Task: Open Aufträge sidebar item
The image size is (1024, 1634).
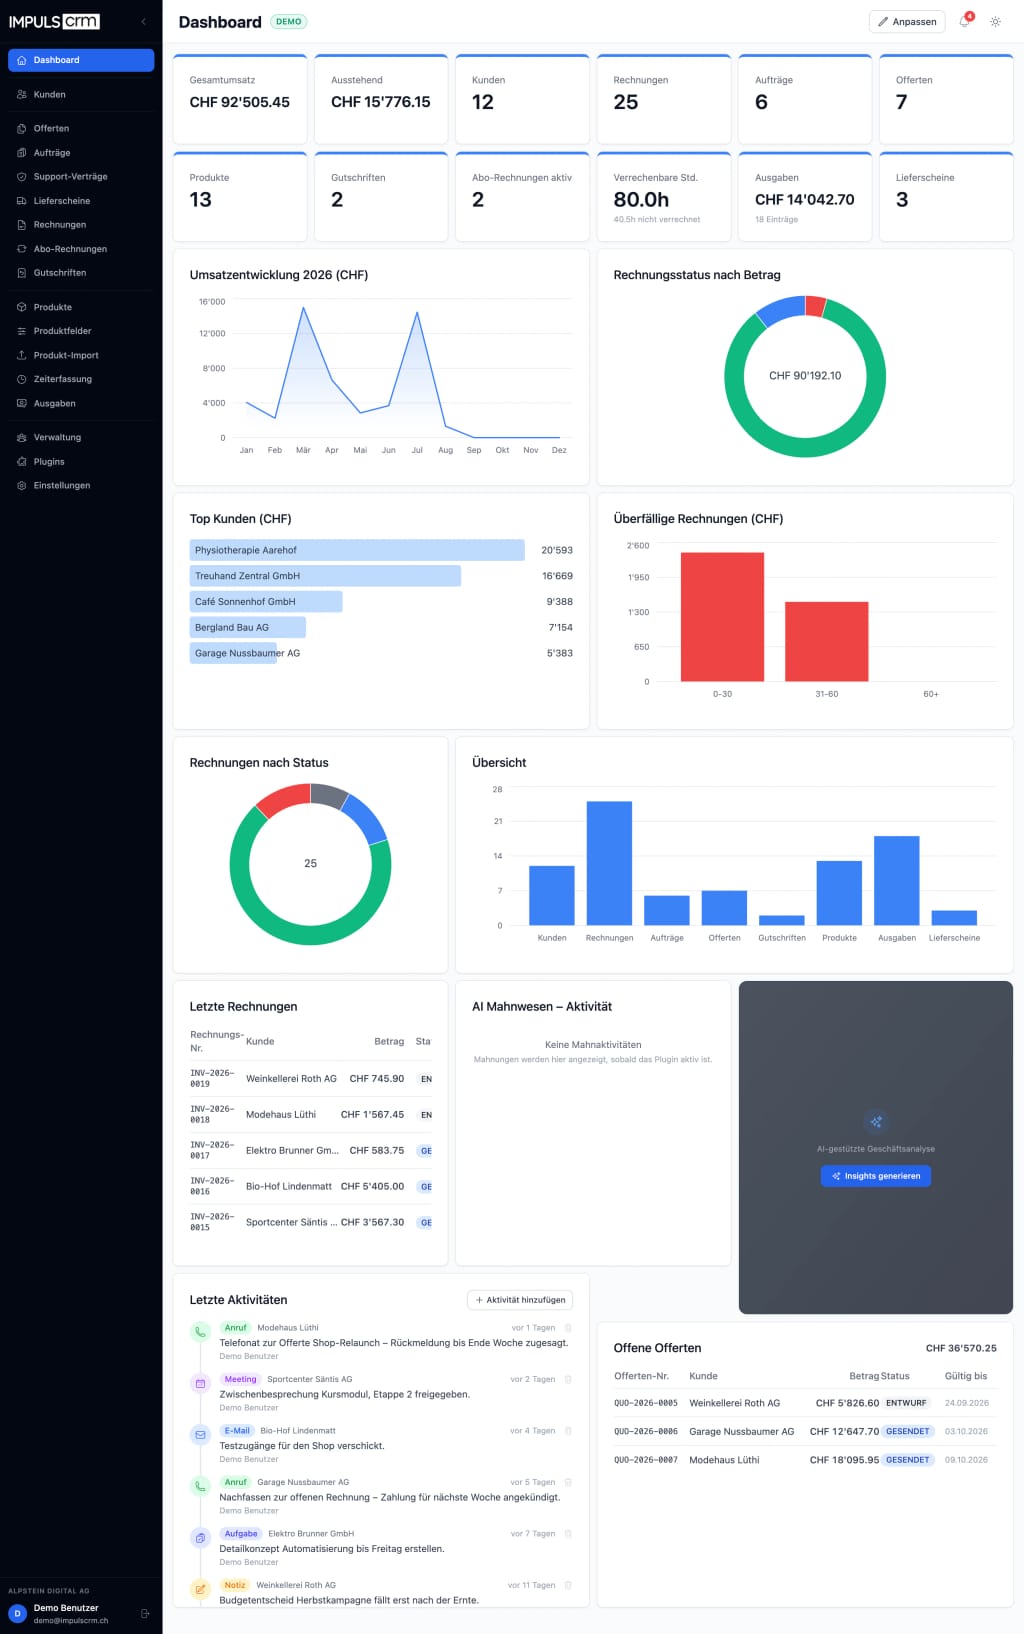Action: point(81,153)
